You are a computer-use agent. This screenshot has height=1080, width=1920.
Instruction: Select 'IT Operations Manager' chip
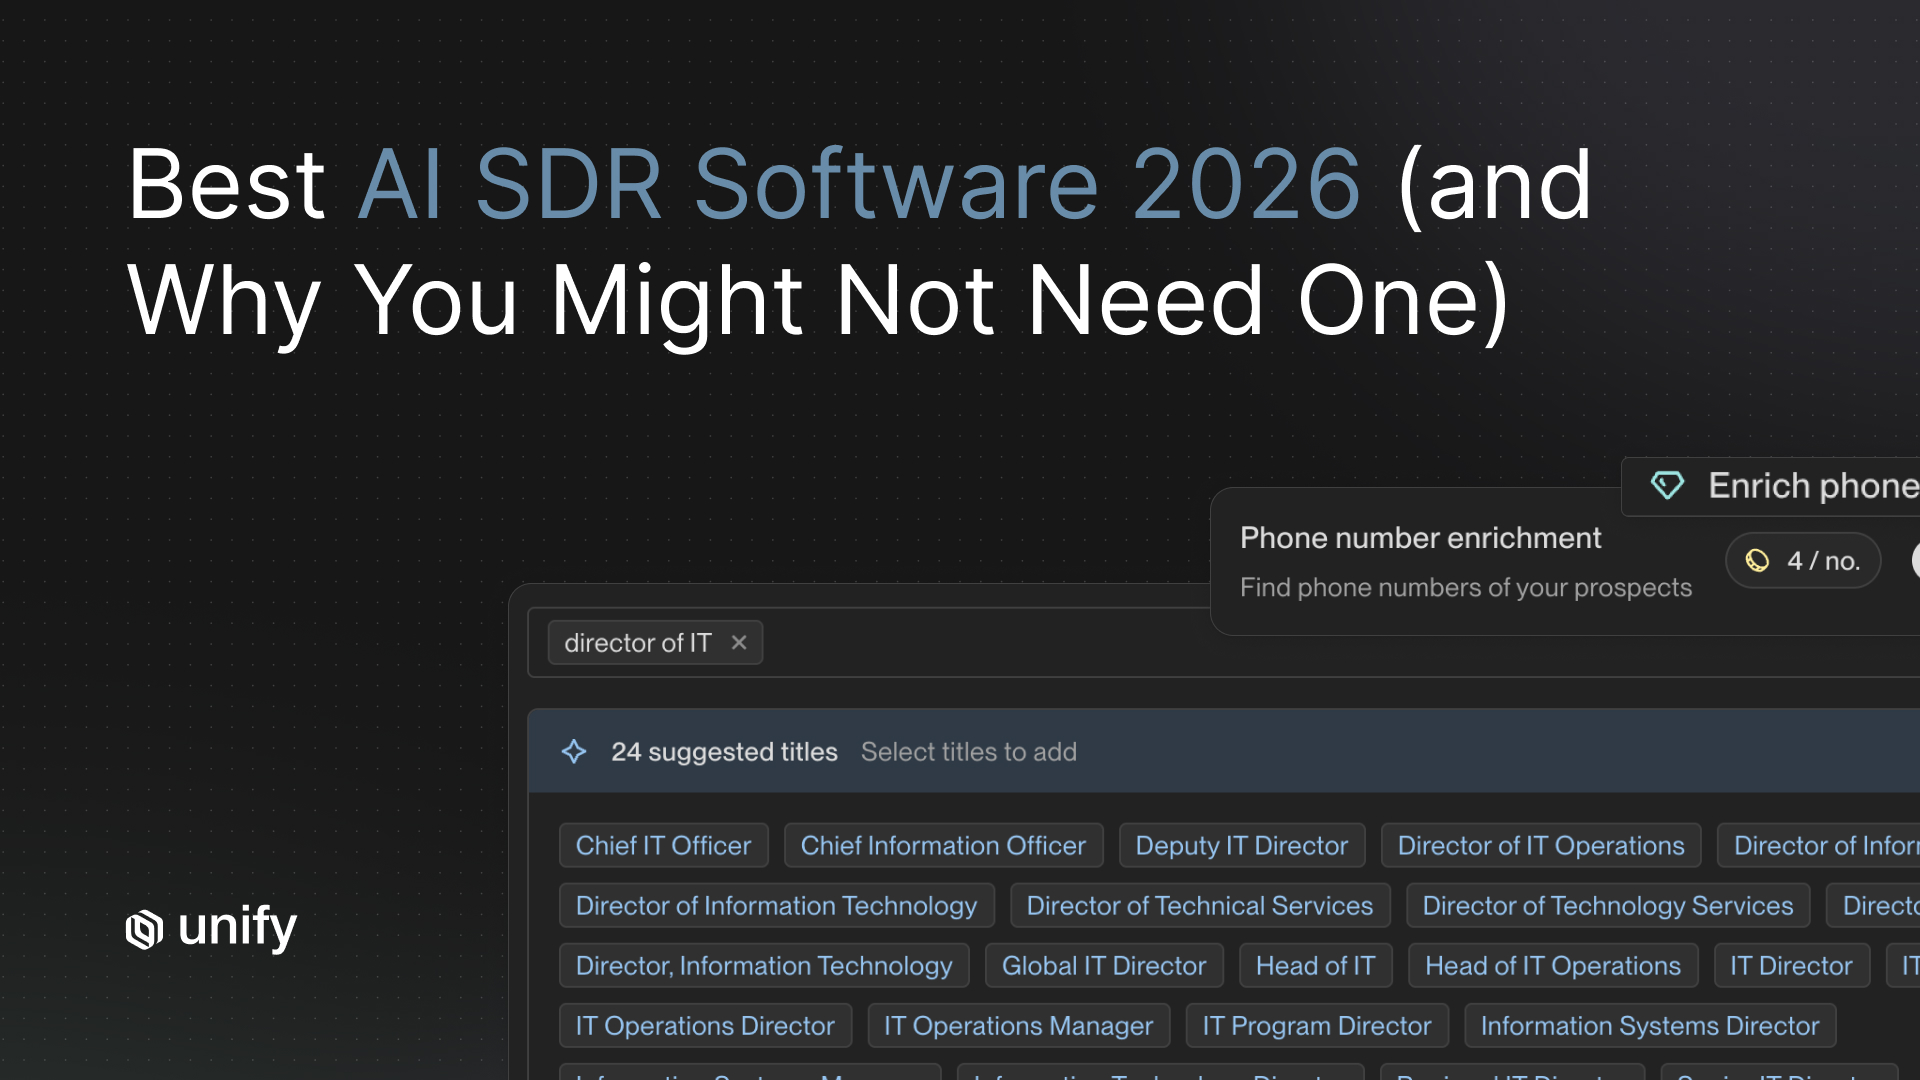pyautogui.click(x=1018, y=1026)
